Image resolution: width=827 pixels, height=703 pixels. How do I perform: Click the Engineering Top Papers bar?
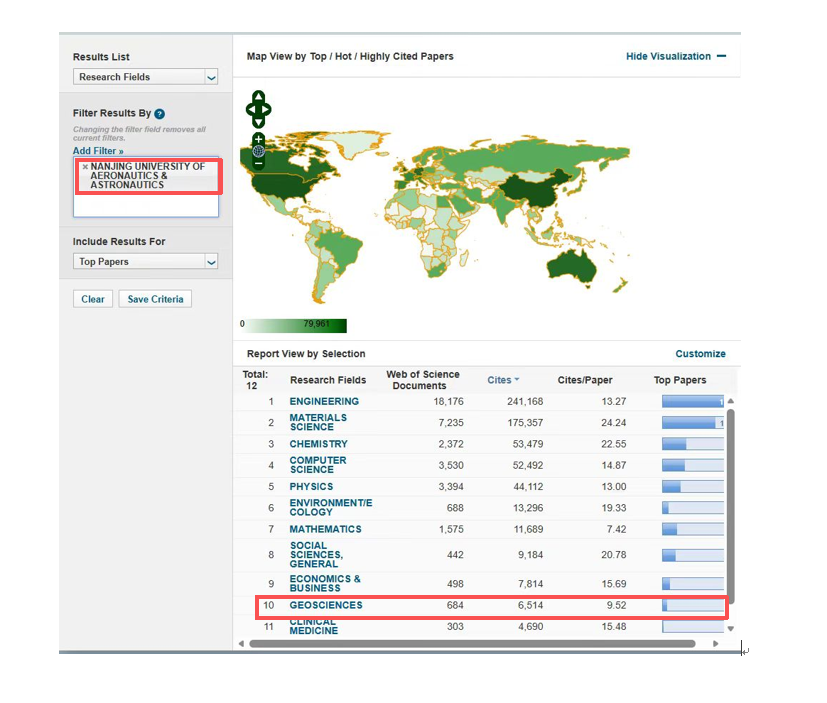click(x=692, y=402)
